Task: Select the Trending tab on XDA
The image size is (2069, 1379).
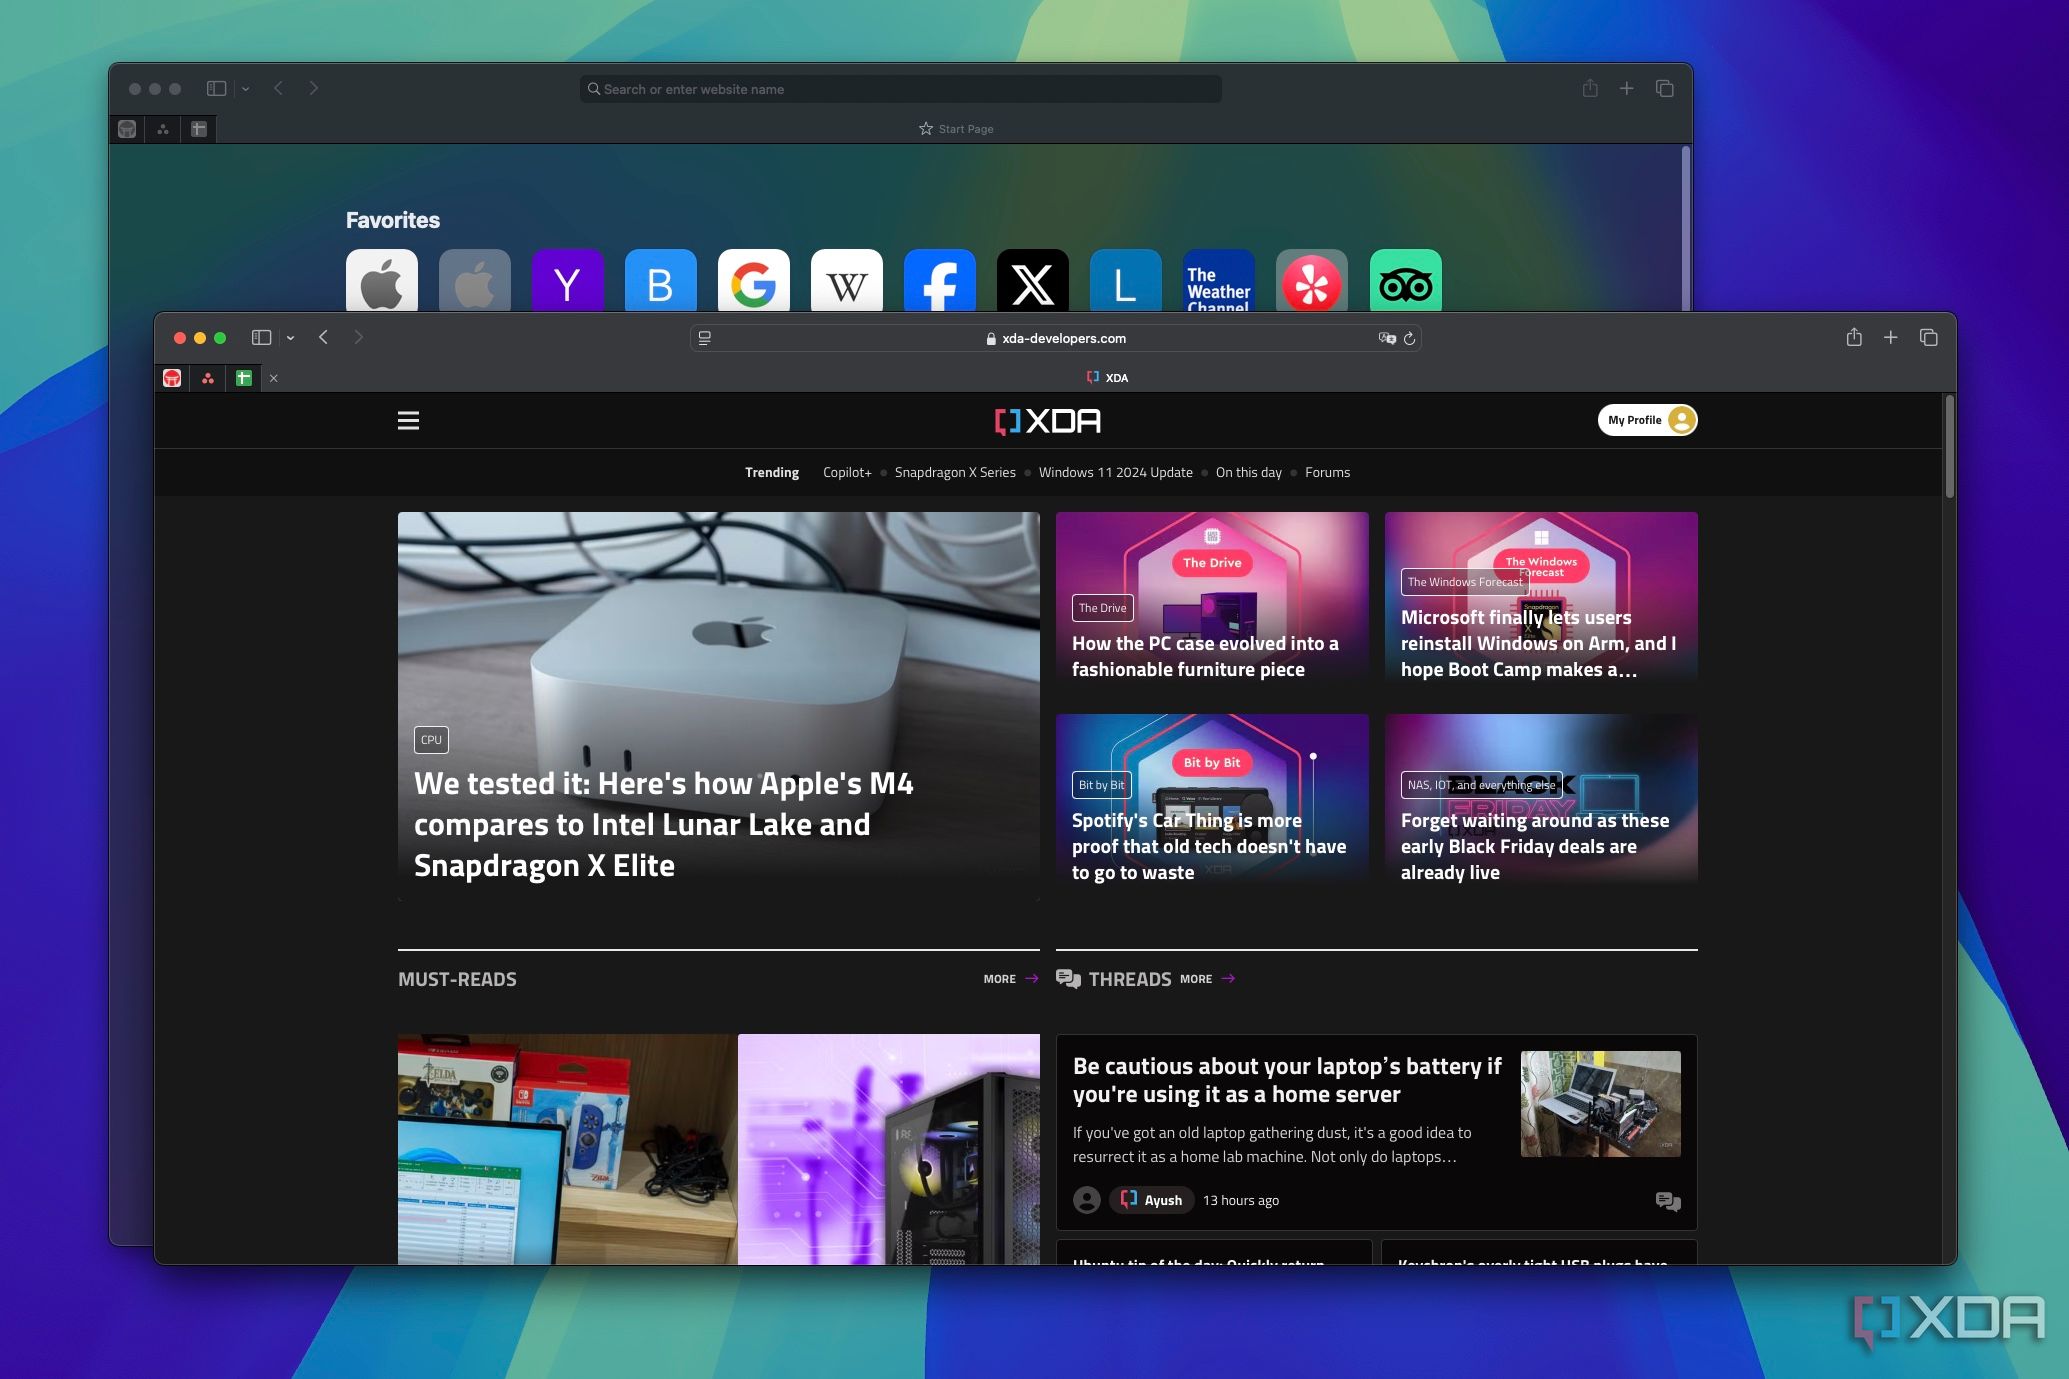Action: coord(771,471)
